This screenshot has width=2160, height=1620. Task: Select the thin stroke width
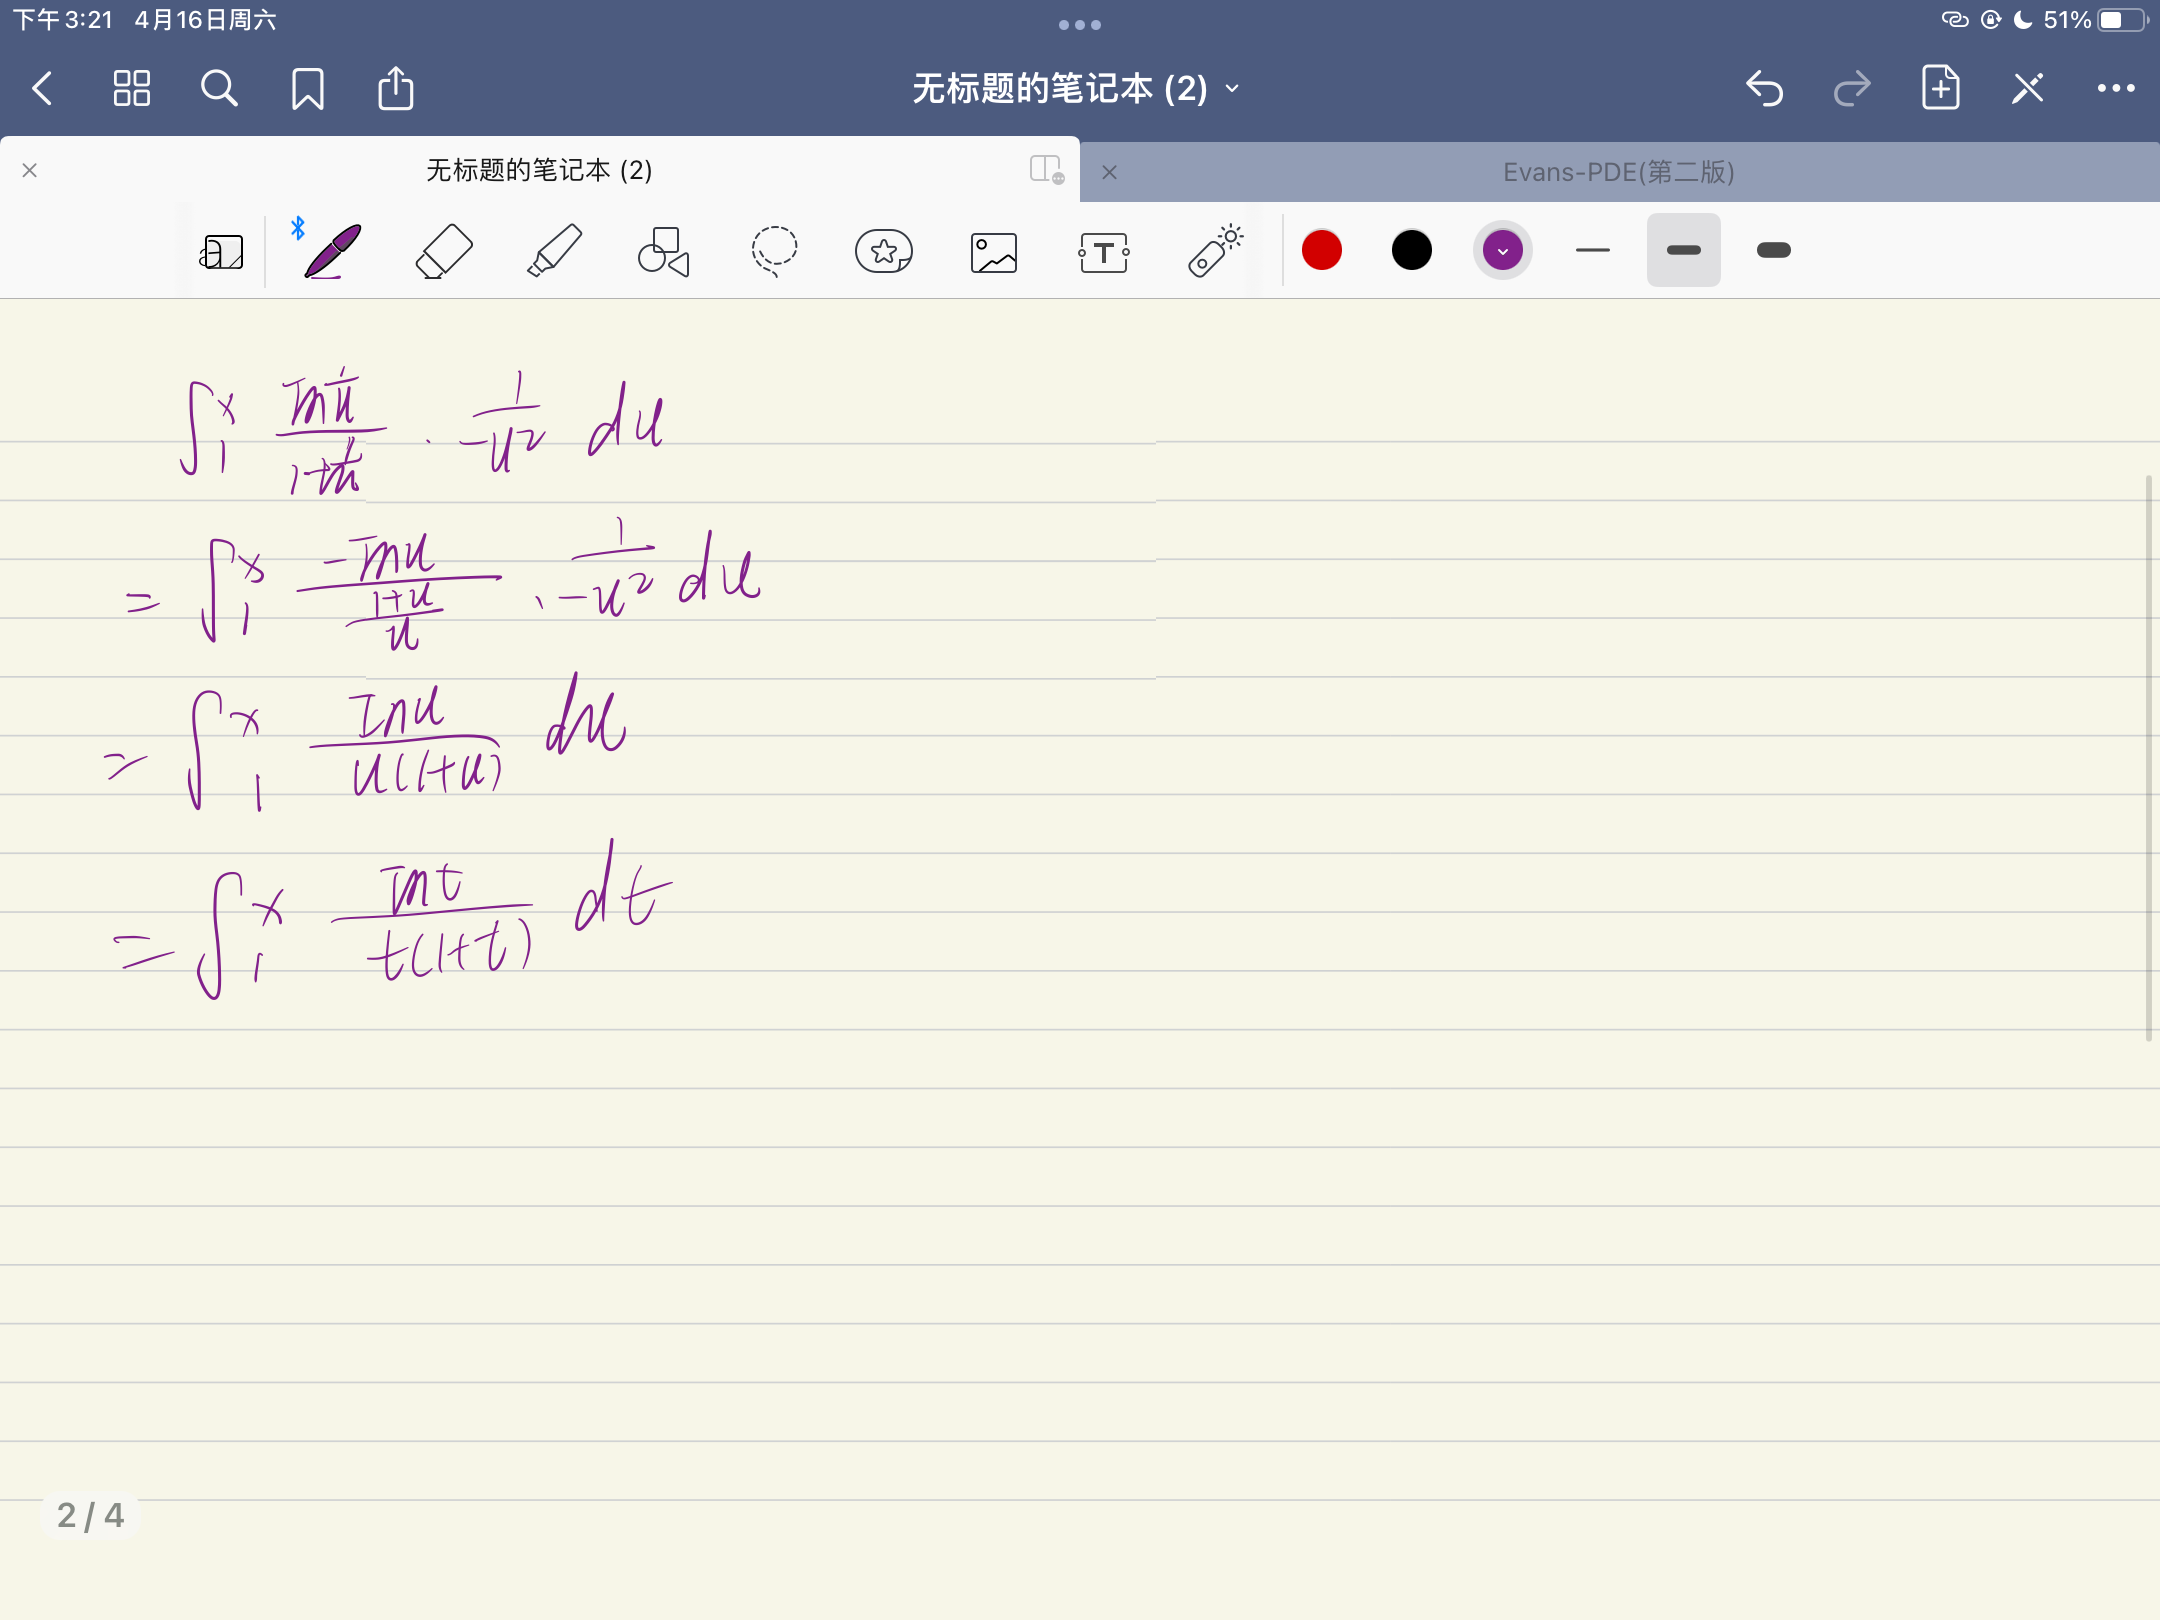tap(1592, 250)
